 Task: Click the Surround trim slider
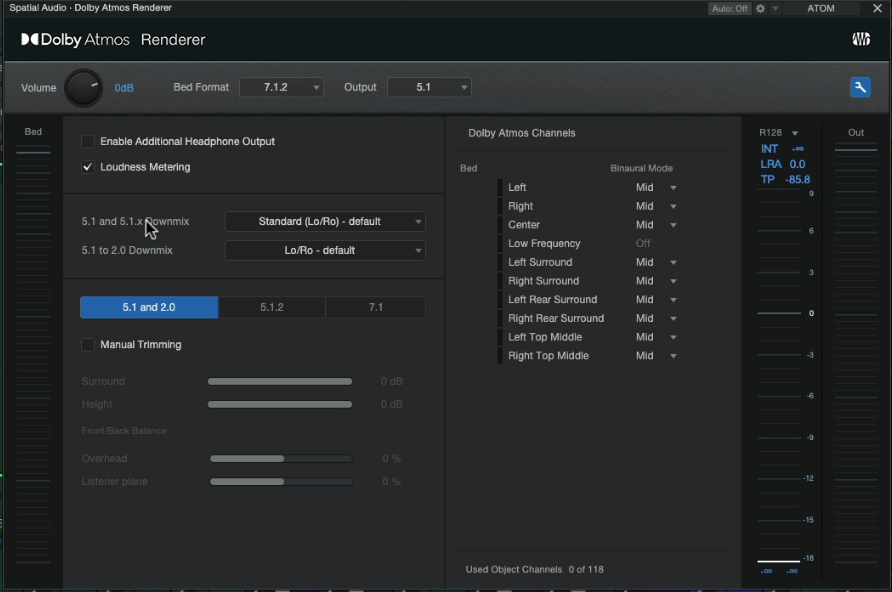coord(280,382)
